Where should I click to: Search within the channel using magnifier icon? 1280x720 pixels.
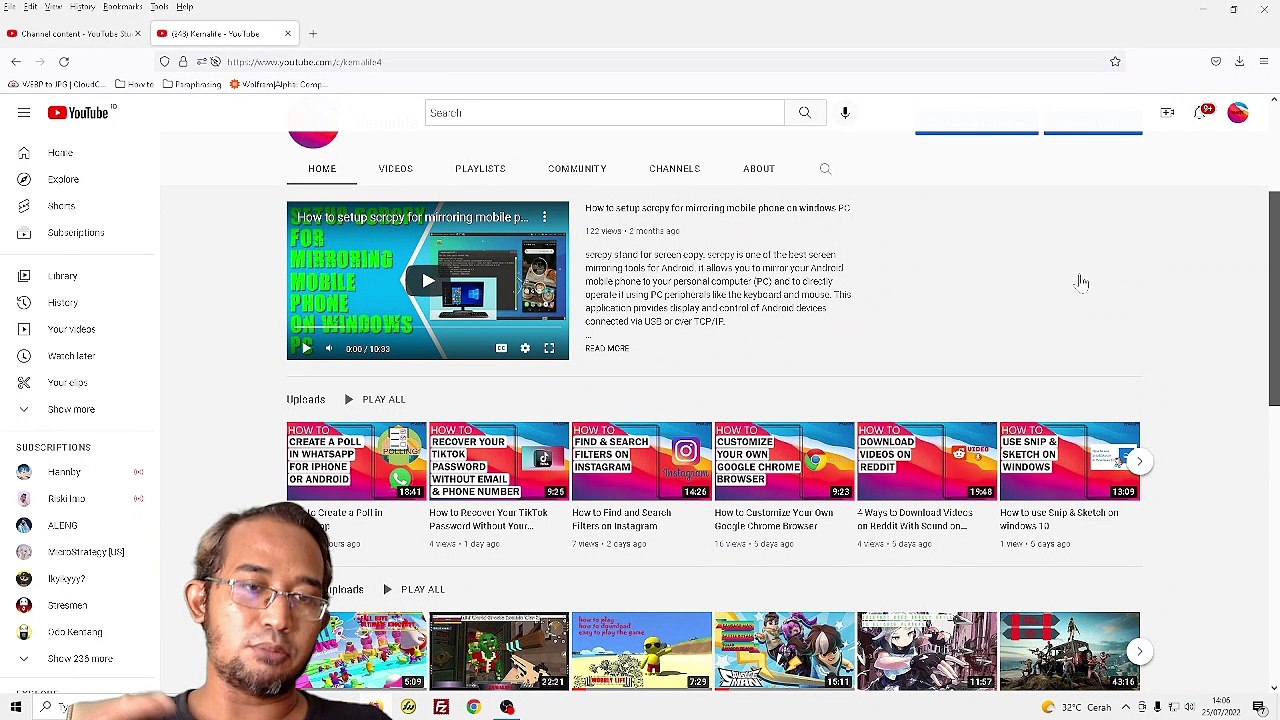click(826, 169)
